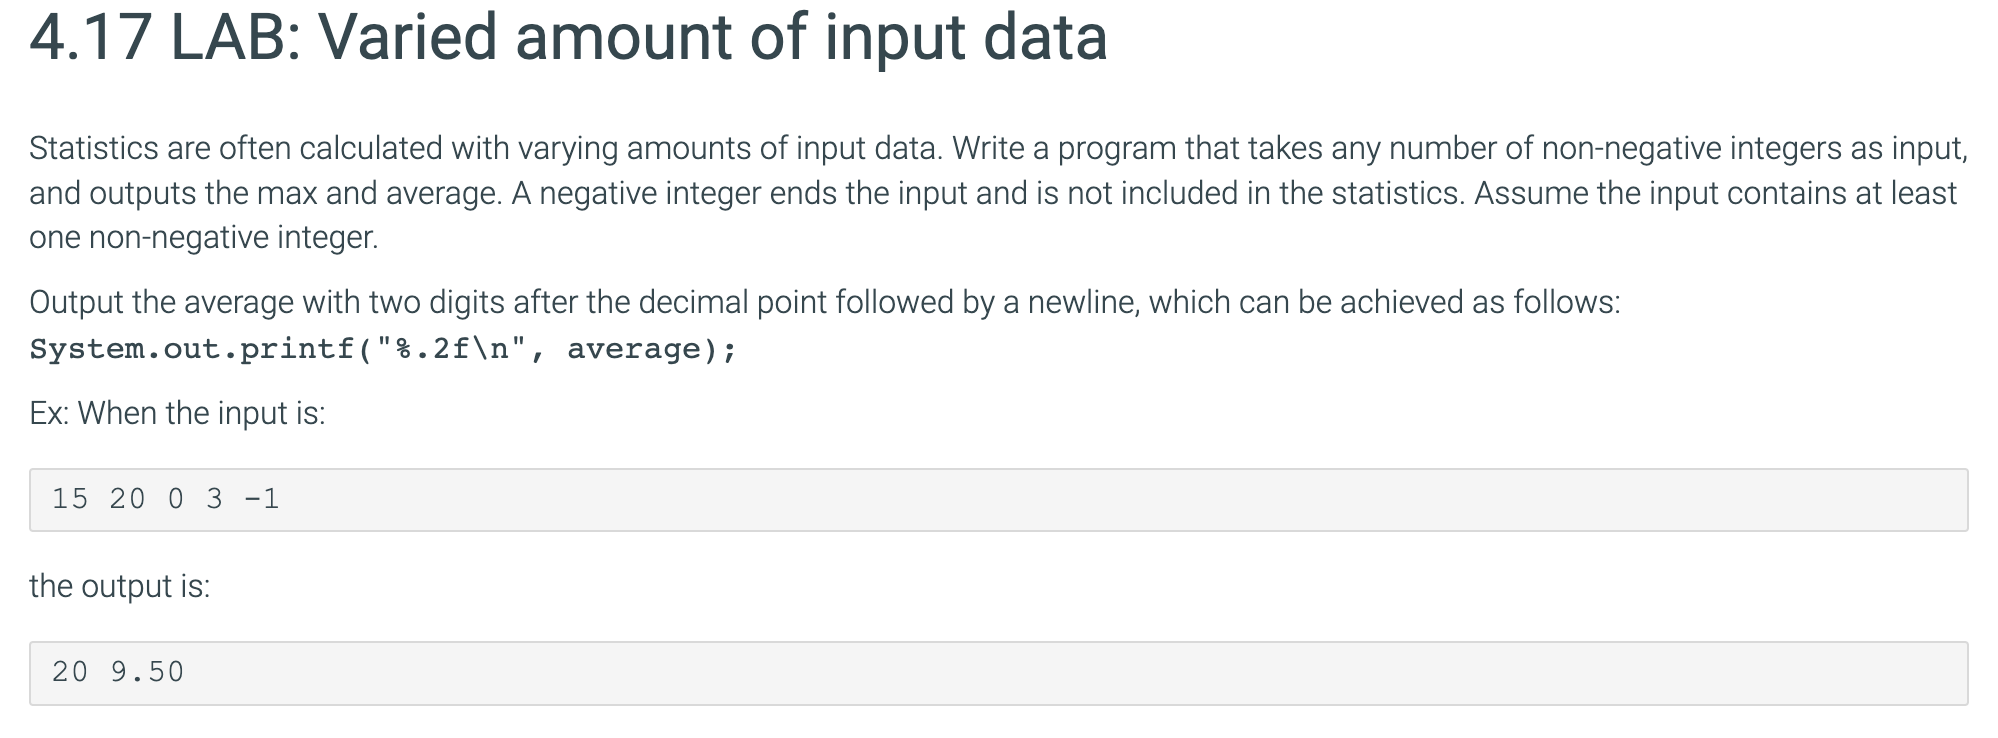
Task: Click the "4.17 LAB" heading title
Action: pos(568,39)
